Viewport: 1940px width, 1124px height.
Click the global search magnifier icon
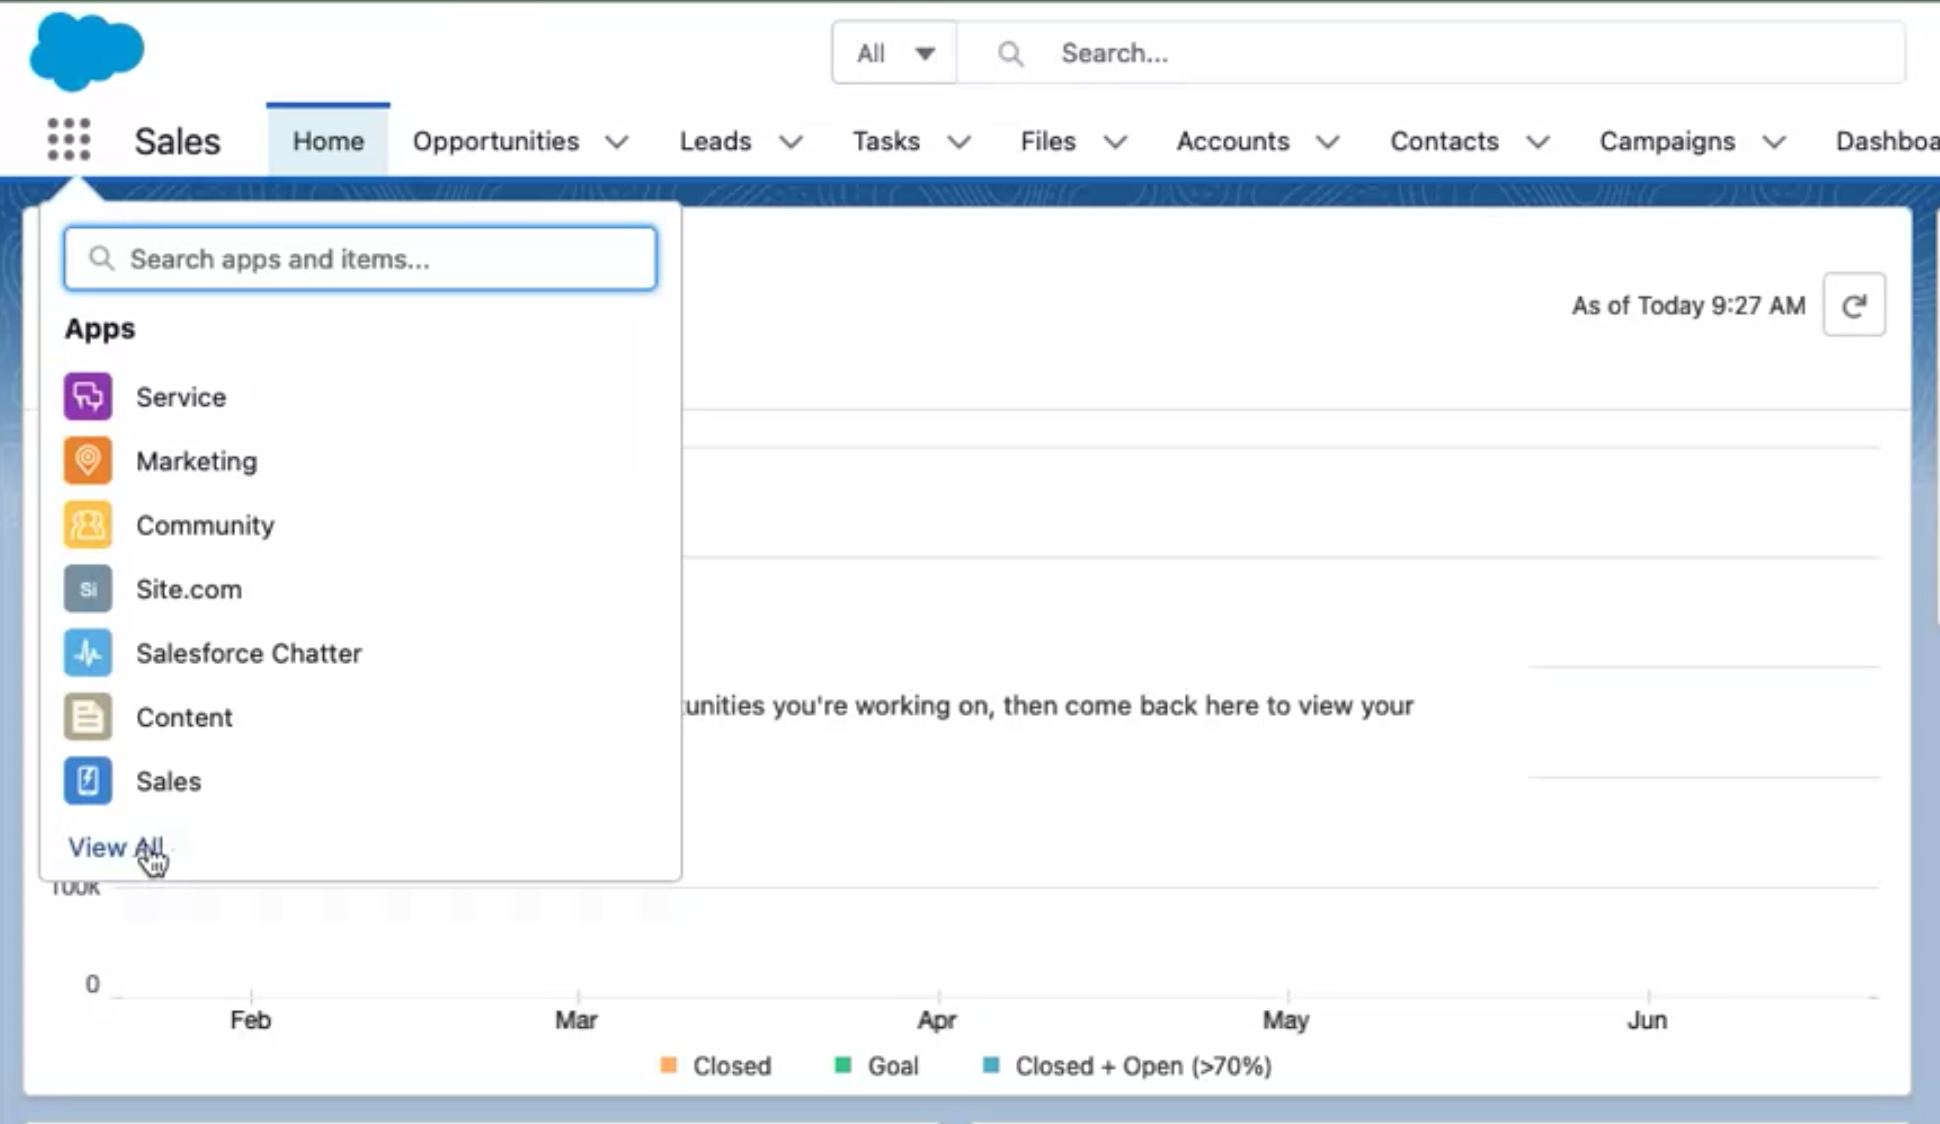[x=1011, y=54]
